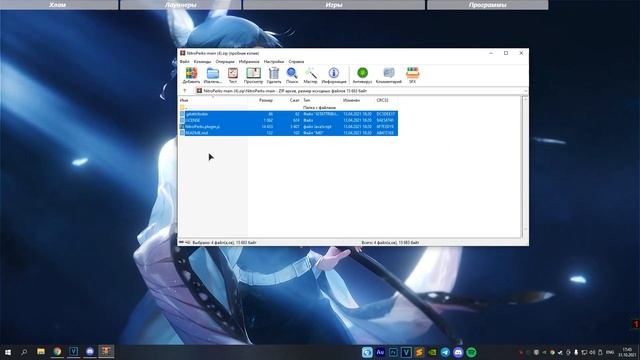Open the clock and date in the tray
This screenshot has height=360, width=640.
pyautogui.click(x=627, y=352)
